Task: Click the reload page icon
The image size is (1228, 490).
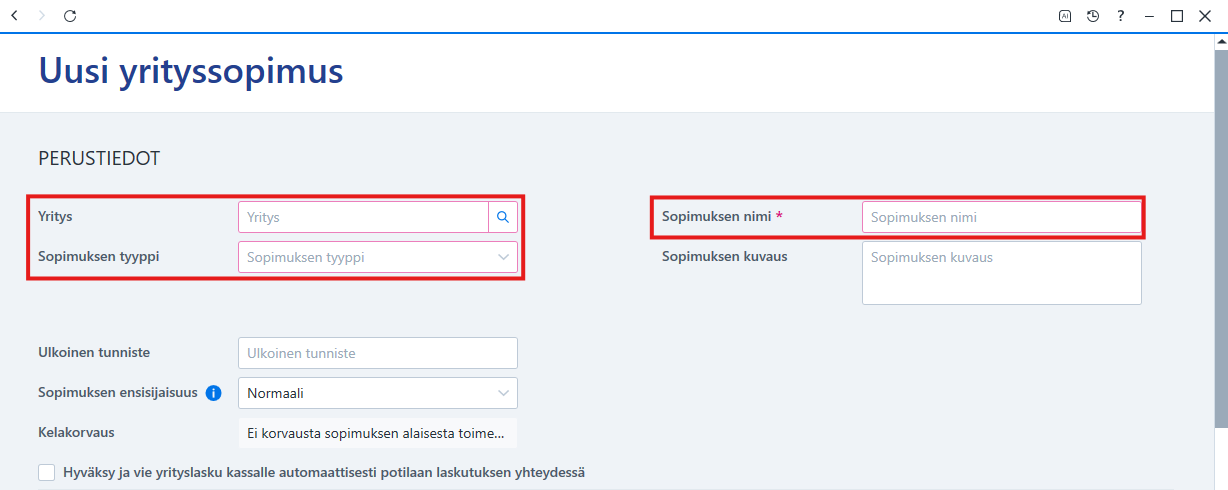Action: click(70, 16)
